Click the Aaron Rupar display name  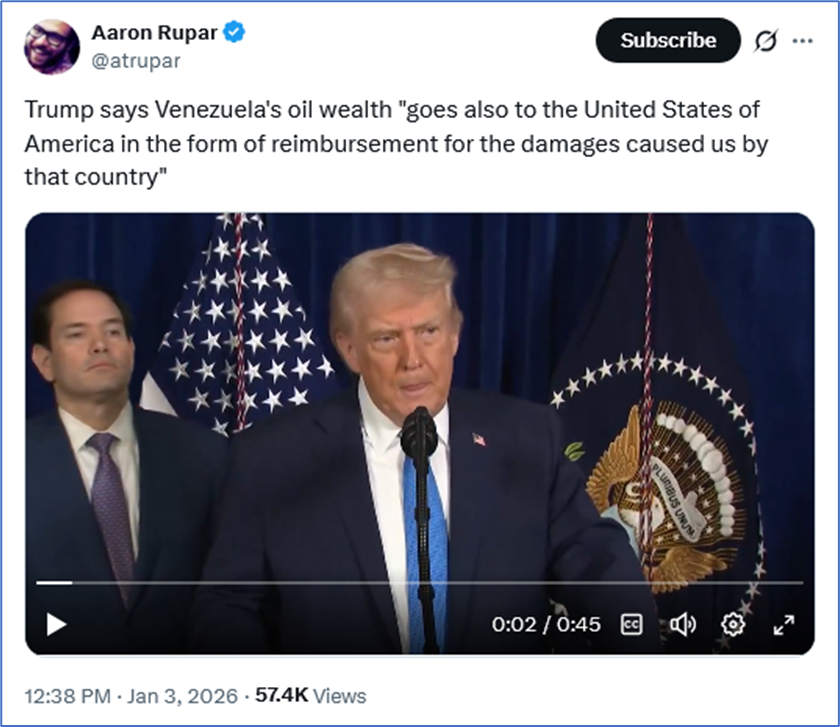[x=154, y=33]
